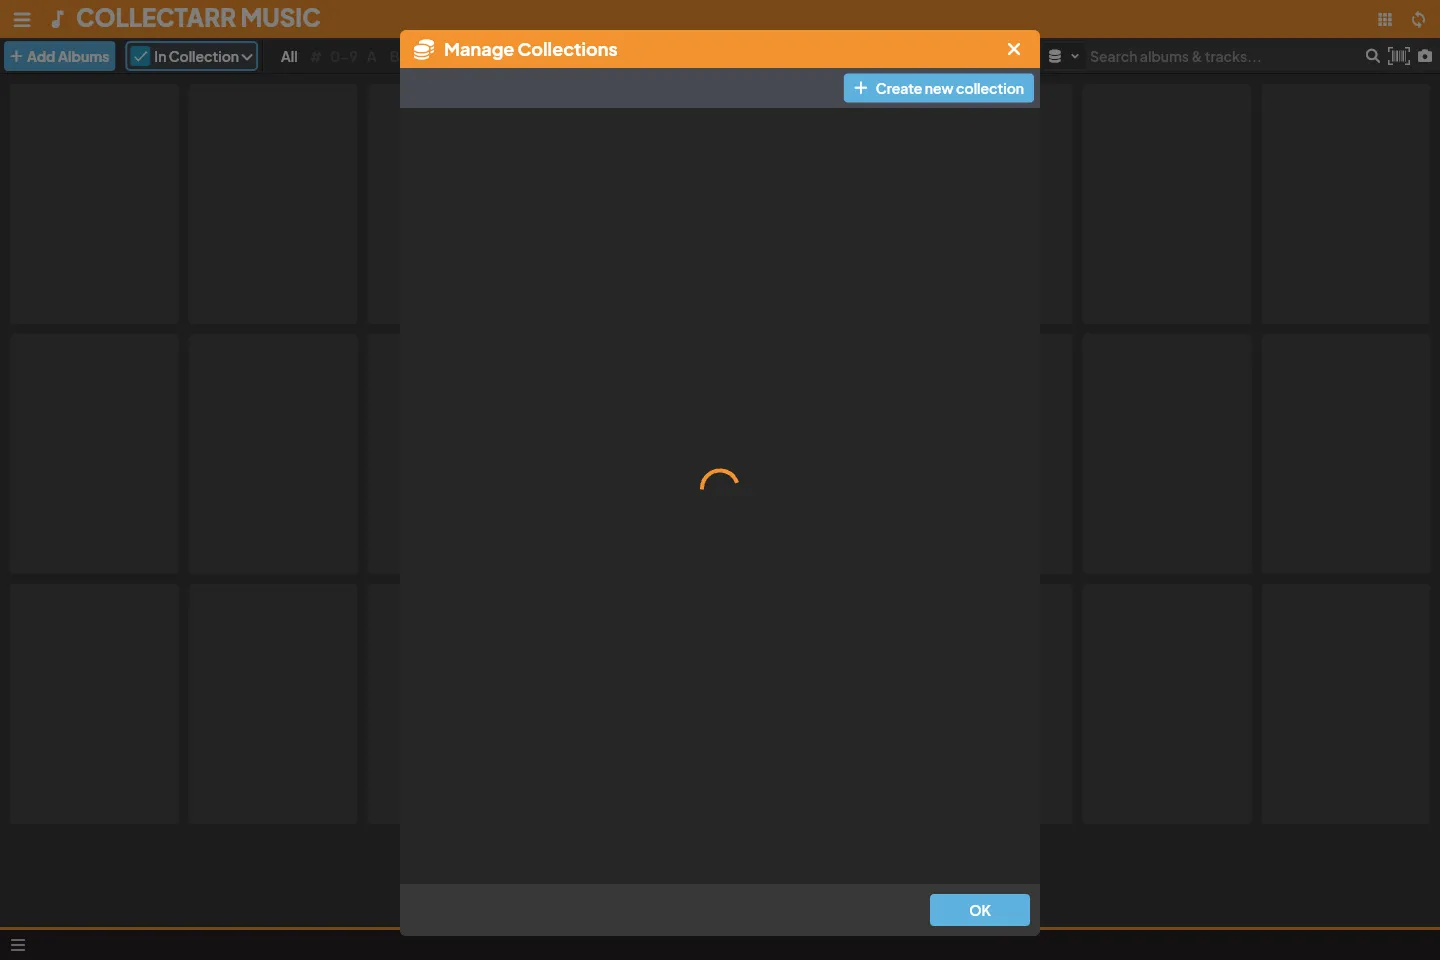Image resolution: width=1440 pixels, height=960 pixels.
Task: Click the status bar list icon
Action: (17, 945)
